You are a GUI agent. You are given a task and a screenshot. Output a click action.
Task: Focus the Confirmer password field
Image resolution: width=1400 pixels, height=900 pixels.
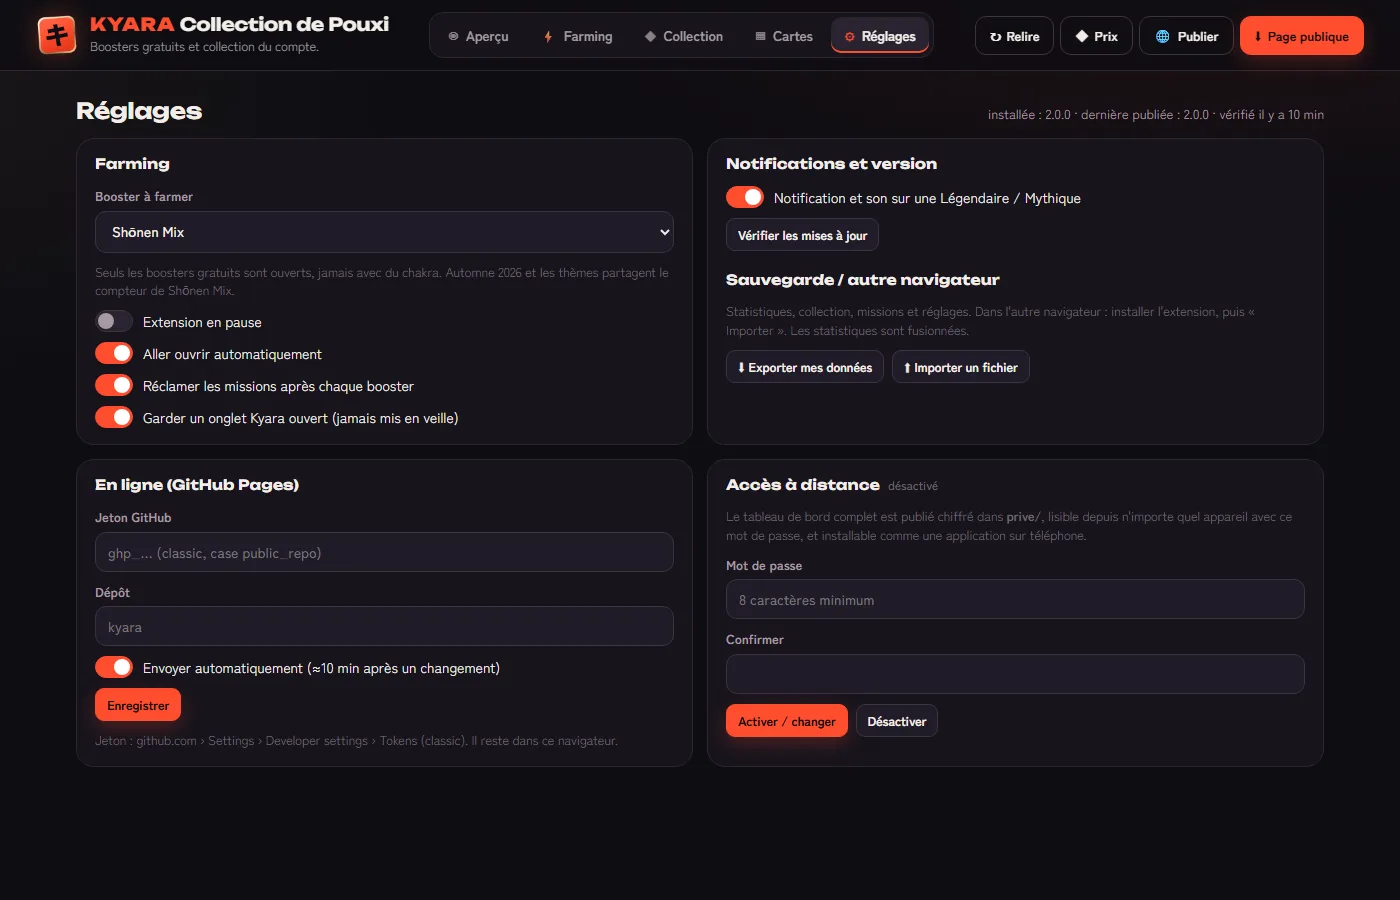click(x=1015, y=674)
